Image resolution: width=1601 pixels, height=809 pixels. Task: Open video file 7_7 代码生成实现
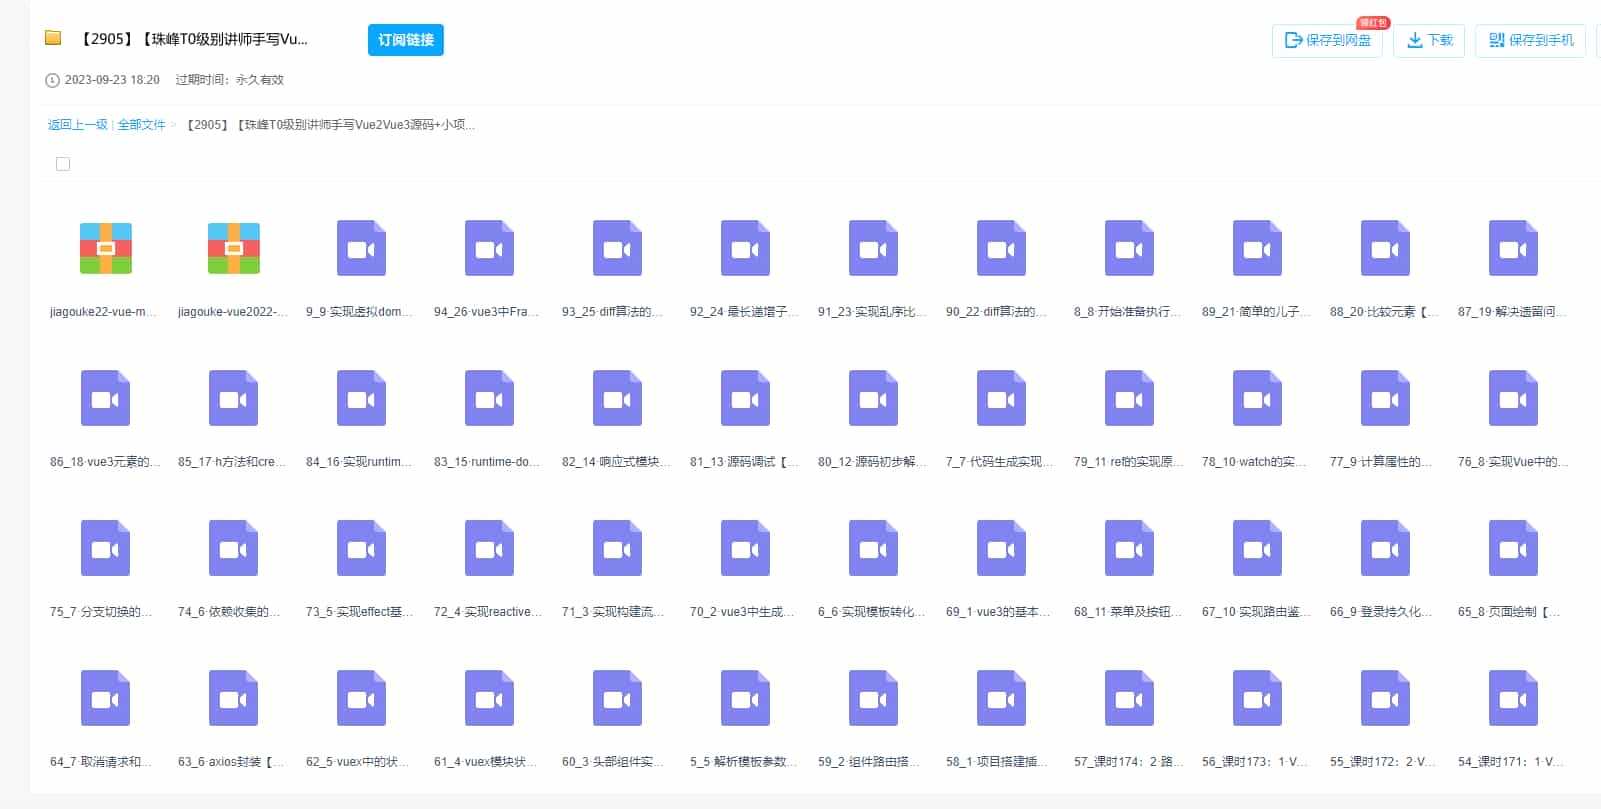pos(1002,398)
